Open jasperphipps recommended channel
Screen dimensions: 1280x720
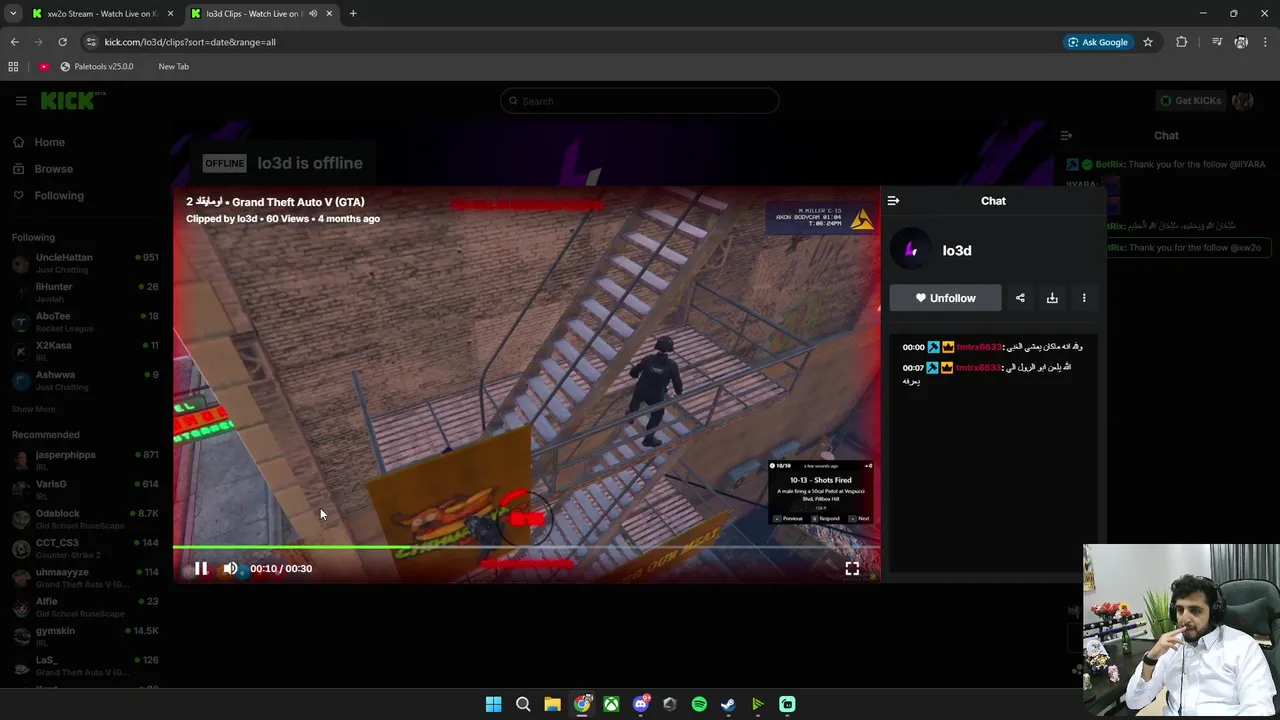85,461
